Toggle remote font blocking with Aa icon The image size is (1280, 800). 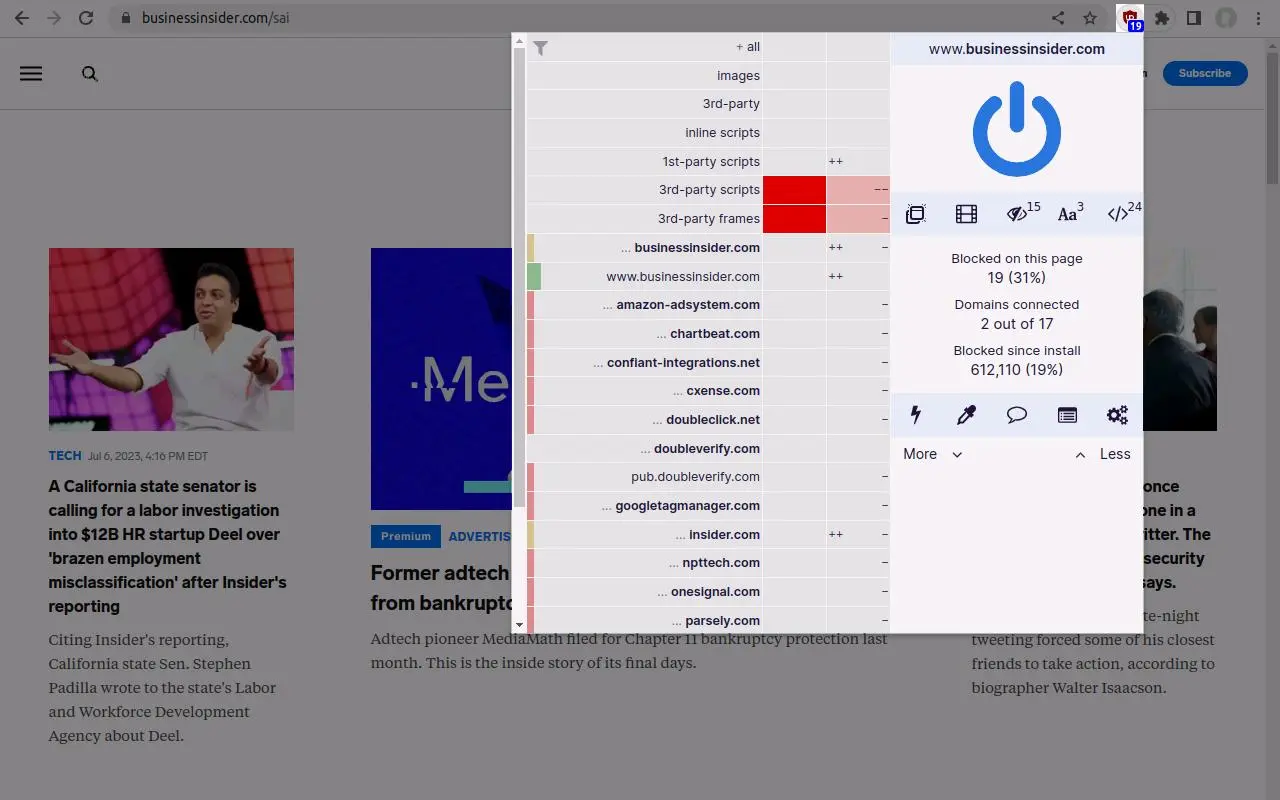1068,212
